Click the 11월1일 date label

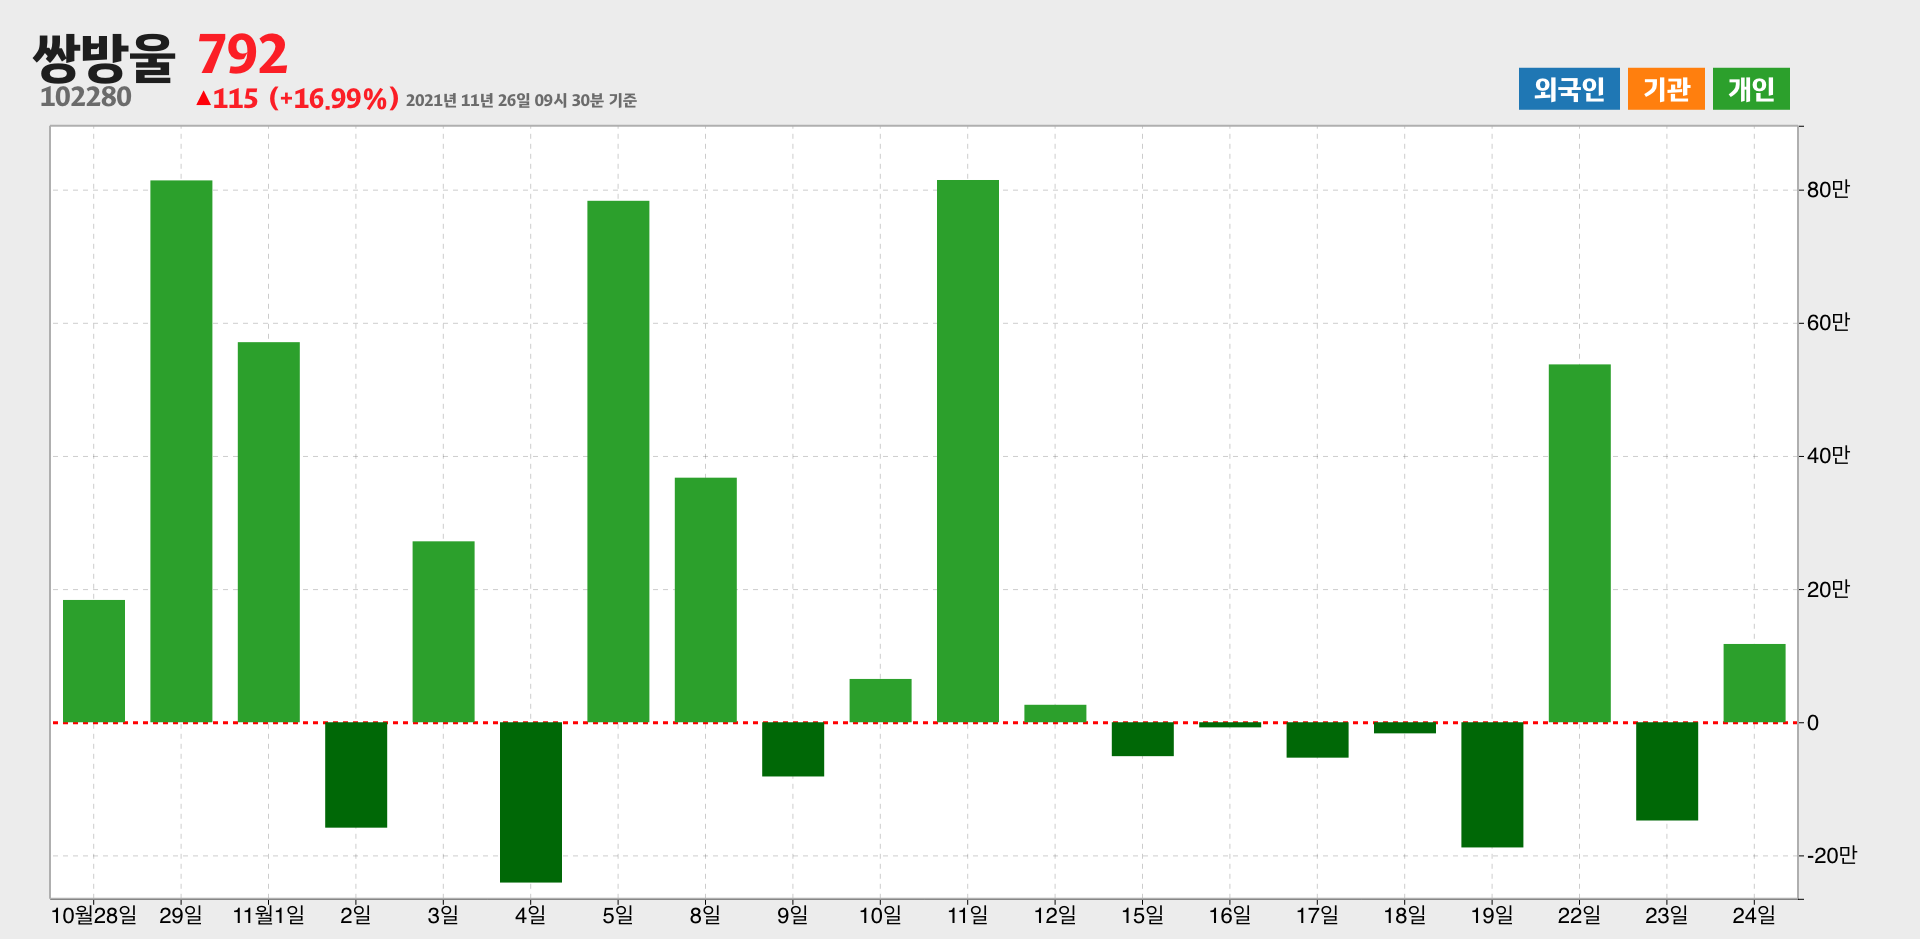point(269,915)
